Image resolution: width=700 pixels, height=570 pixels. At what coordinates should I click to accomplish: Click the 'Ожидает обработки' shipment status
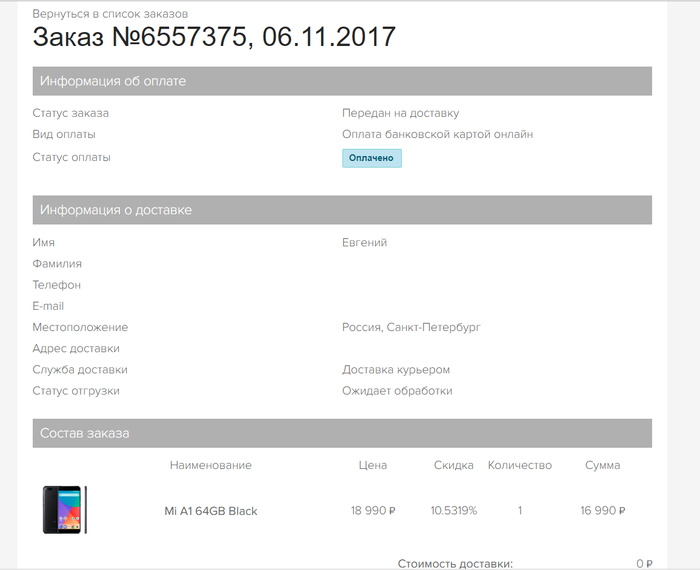(397, 391)
